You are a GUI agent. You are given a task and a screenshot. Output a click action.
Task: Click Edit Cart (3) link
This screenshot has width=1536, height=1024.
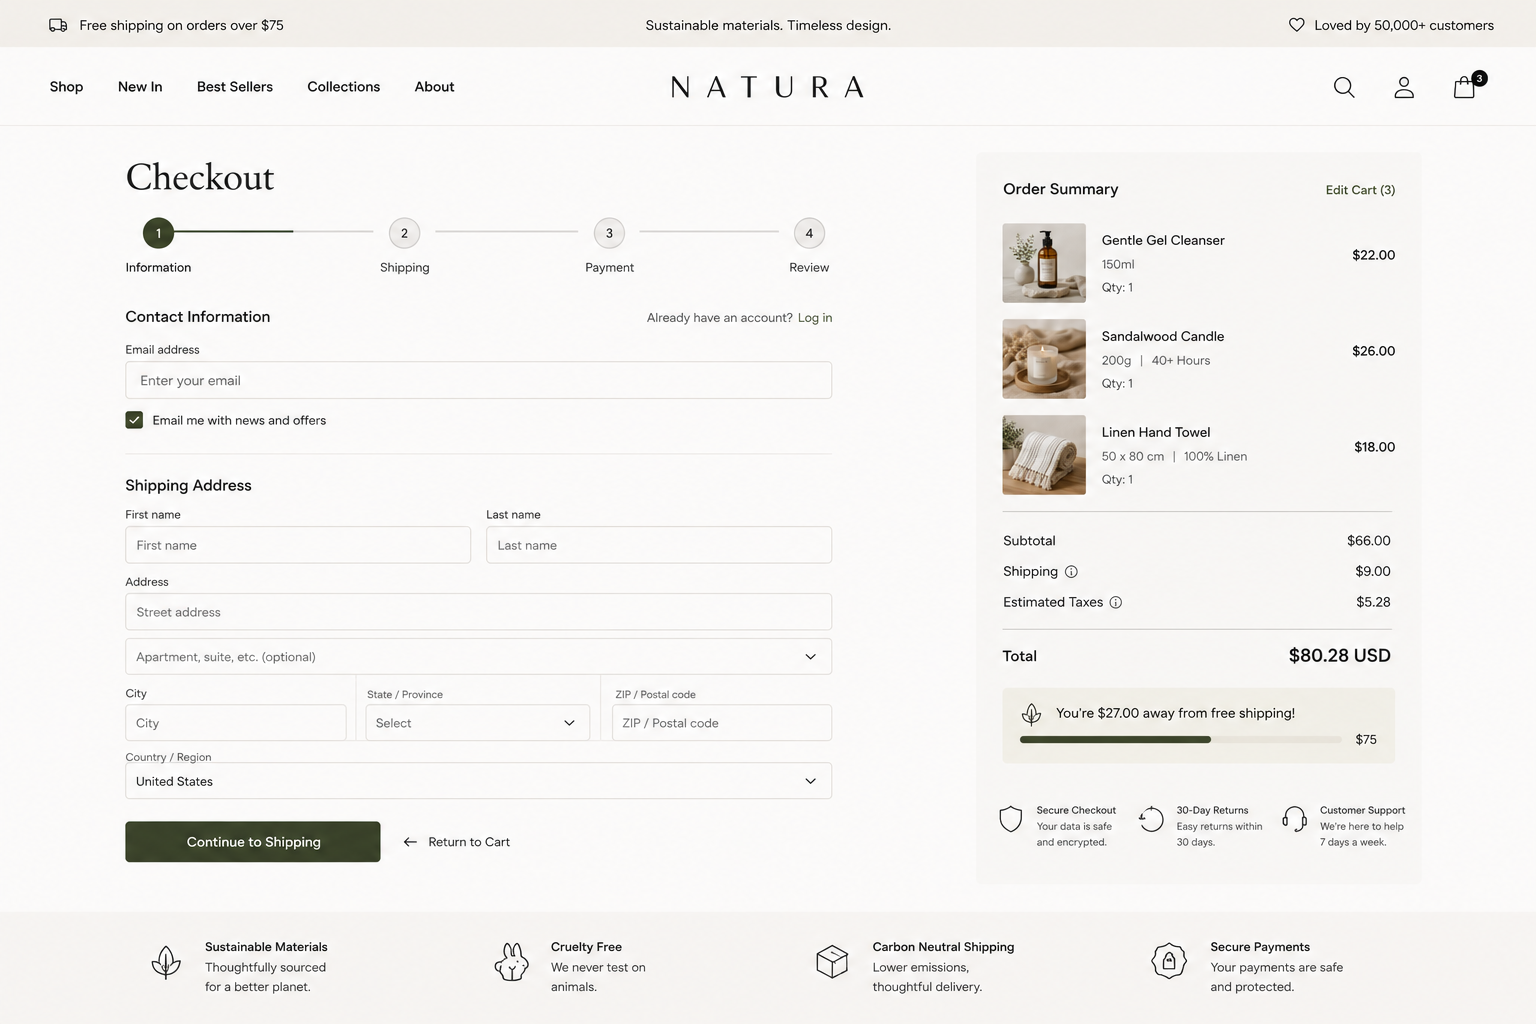[x=1360, y=190]
